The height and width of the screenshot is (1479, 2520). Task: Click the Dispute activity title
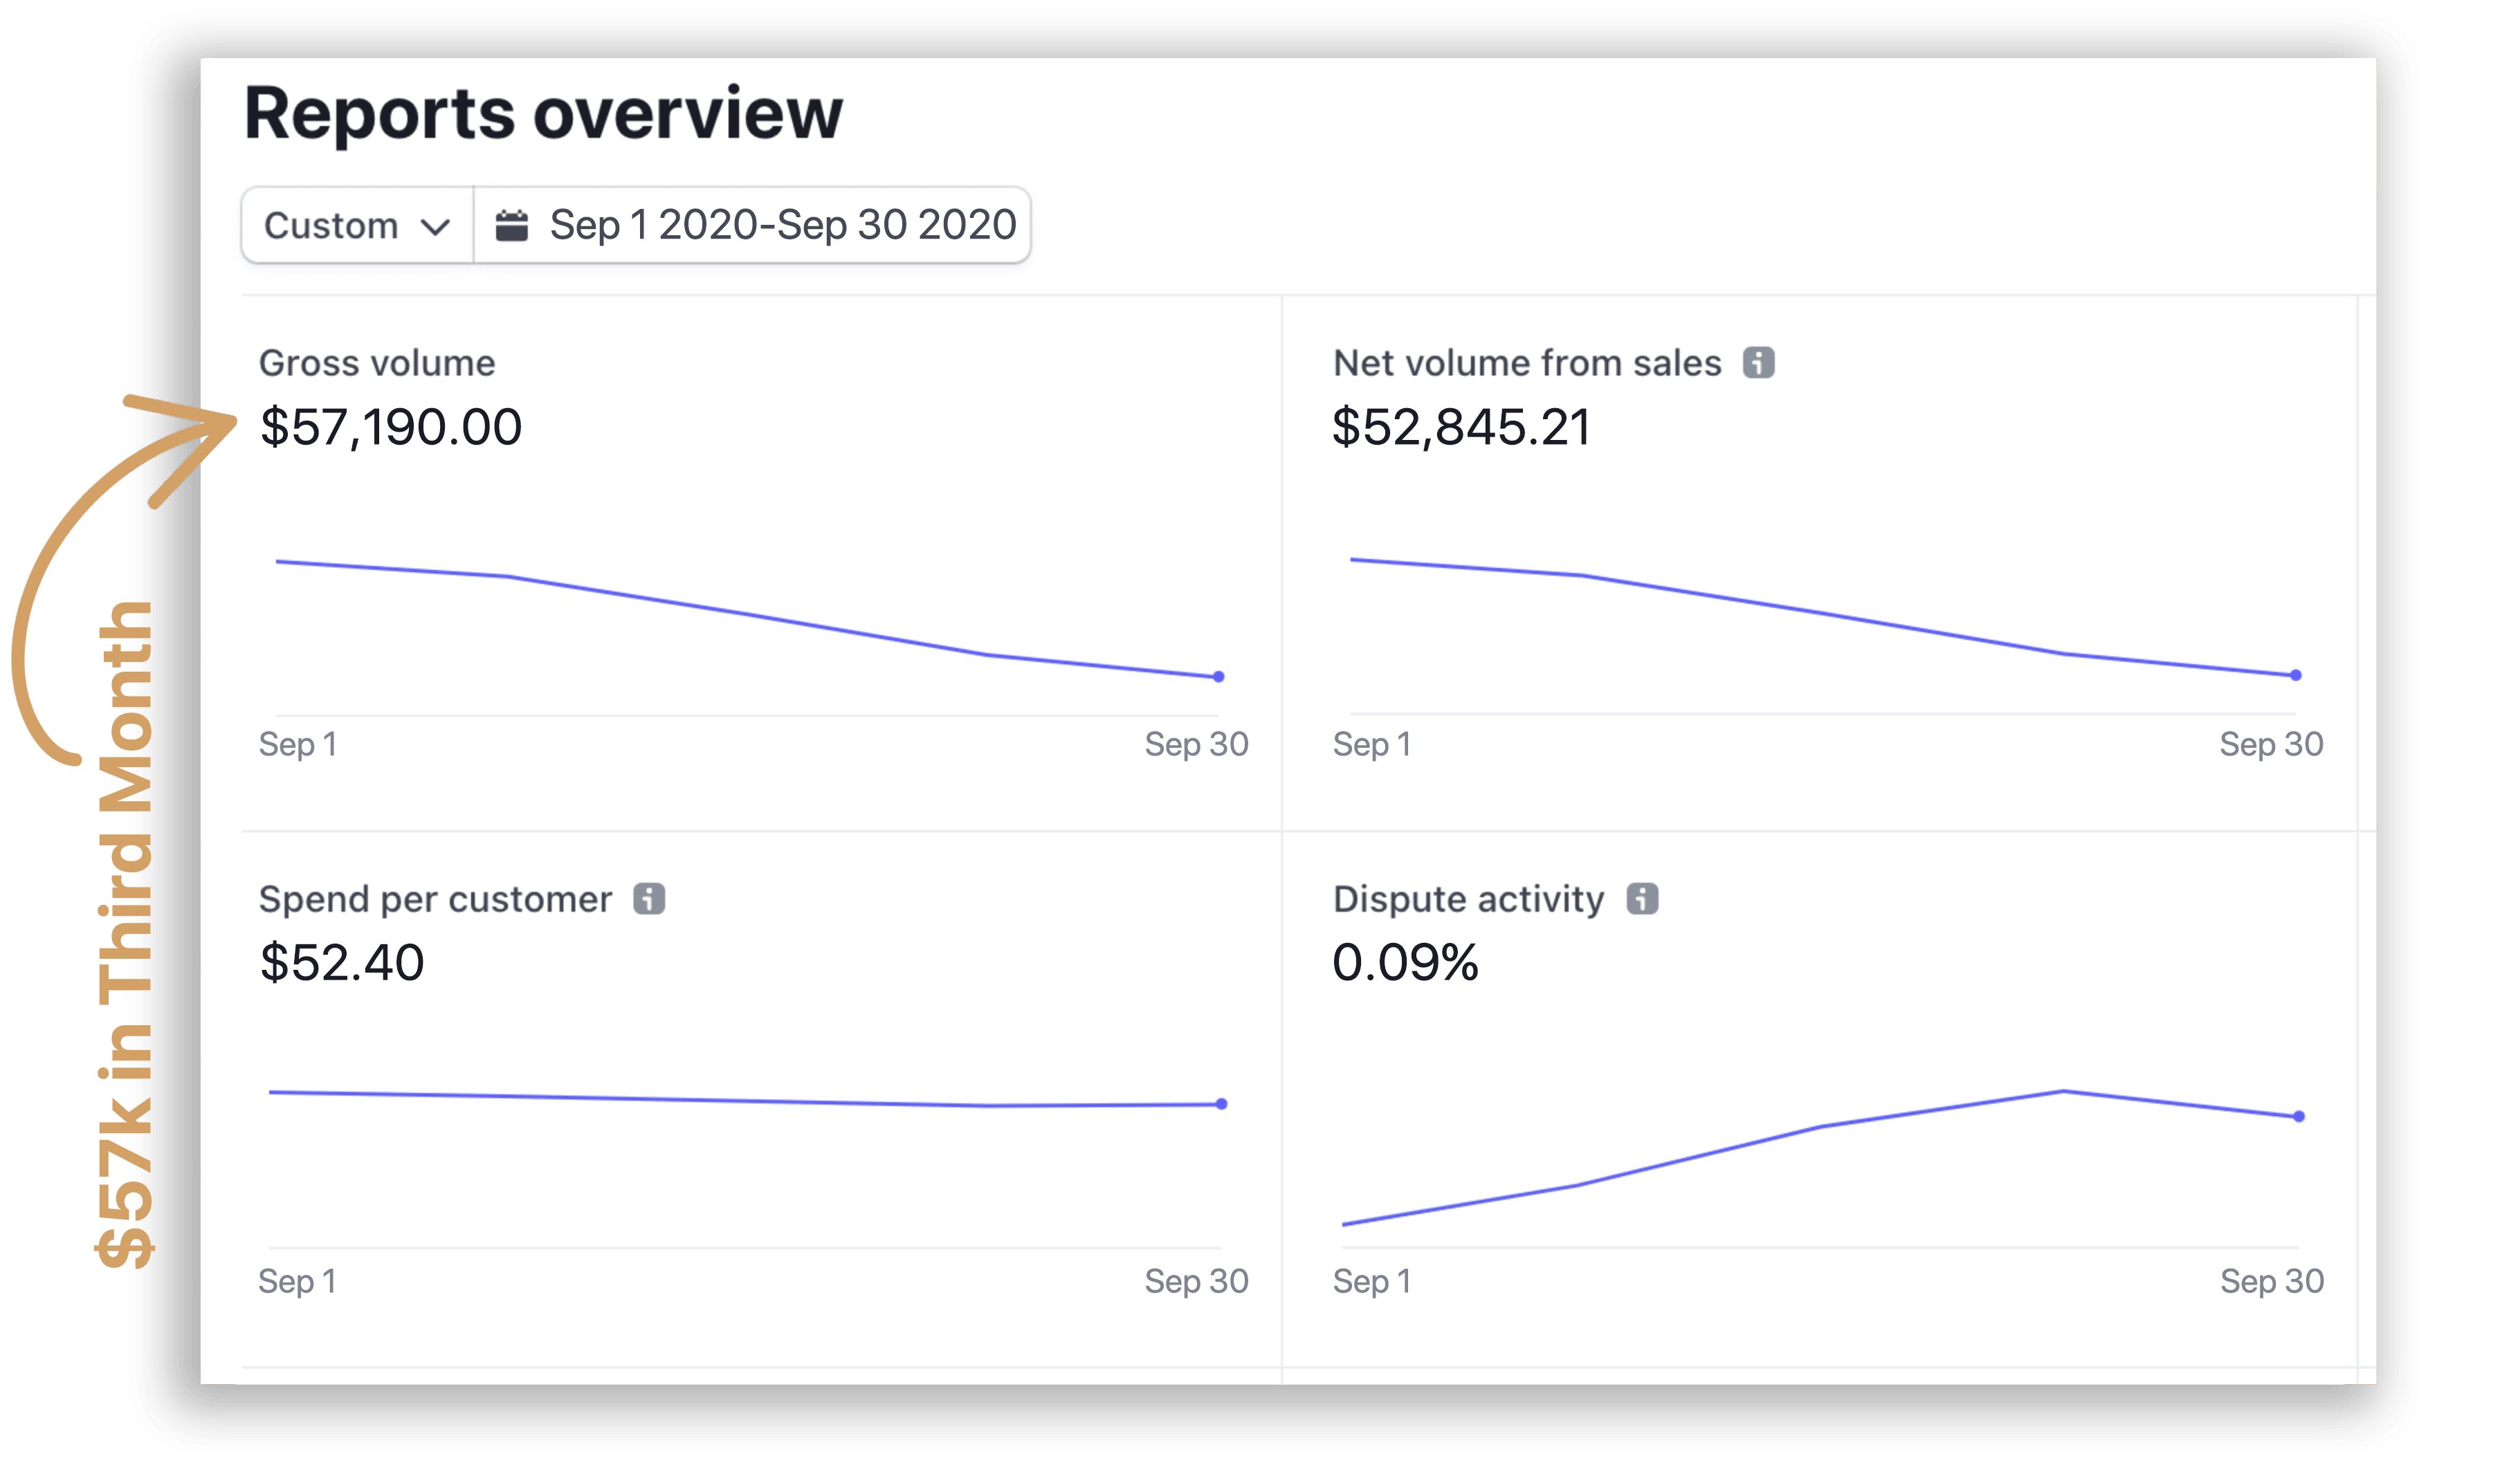(1468, 899)
